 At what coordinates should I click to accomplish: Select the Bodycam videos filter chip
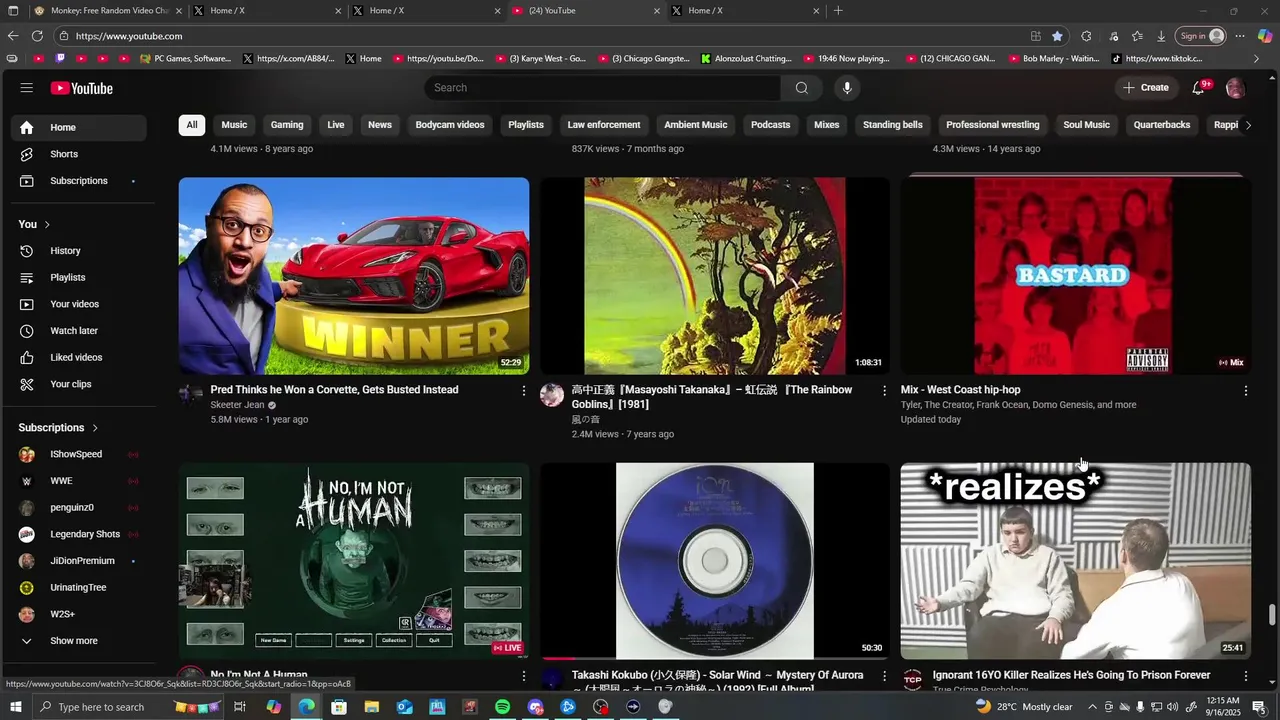[450, 125]
